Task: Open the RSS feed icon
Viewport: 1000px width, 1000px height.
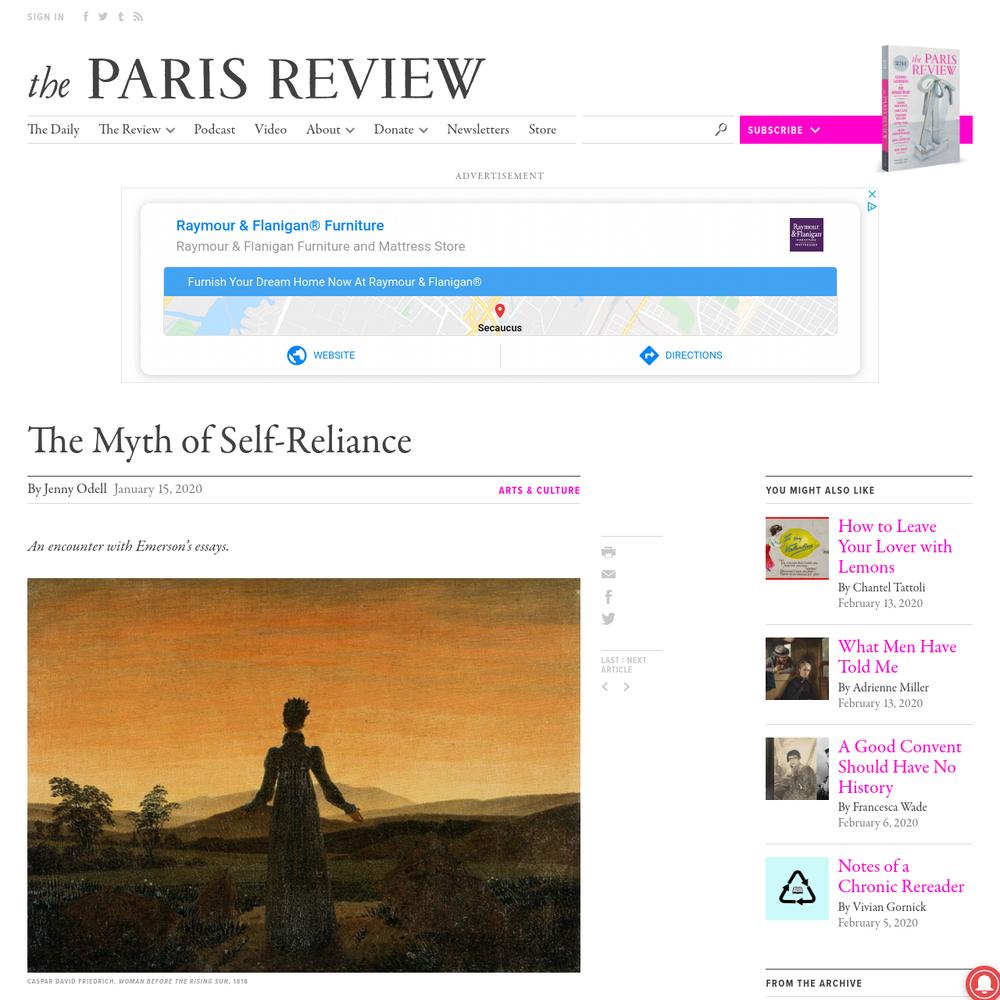Action: tap(138, 17)
